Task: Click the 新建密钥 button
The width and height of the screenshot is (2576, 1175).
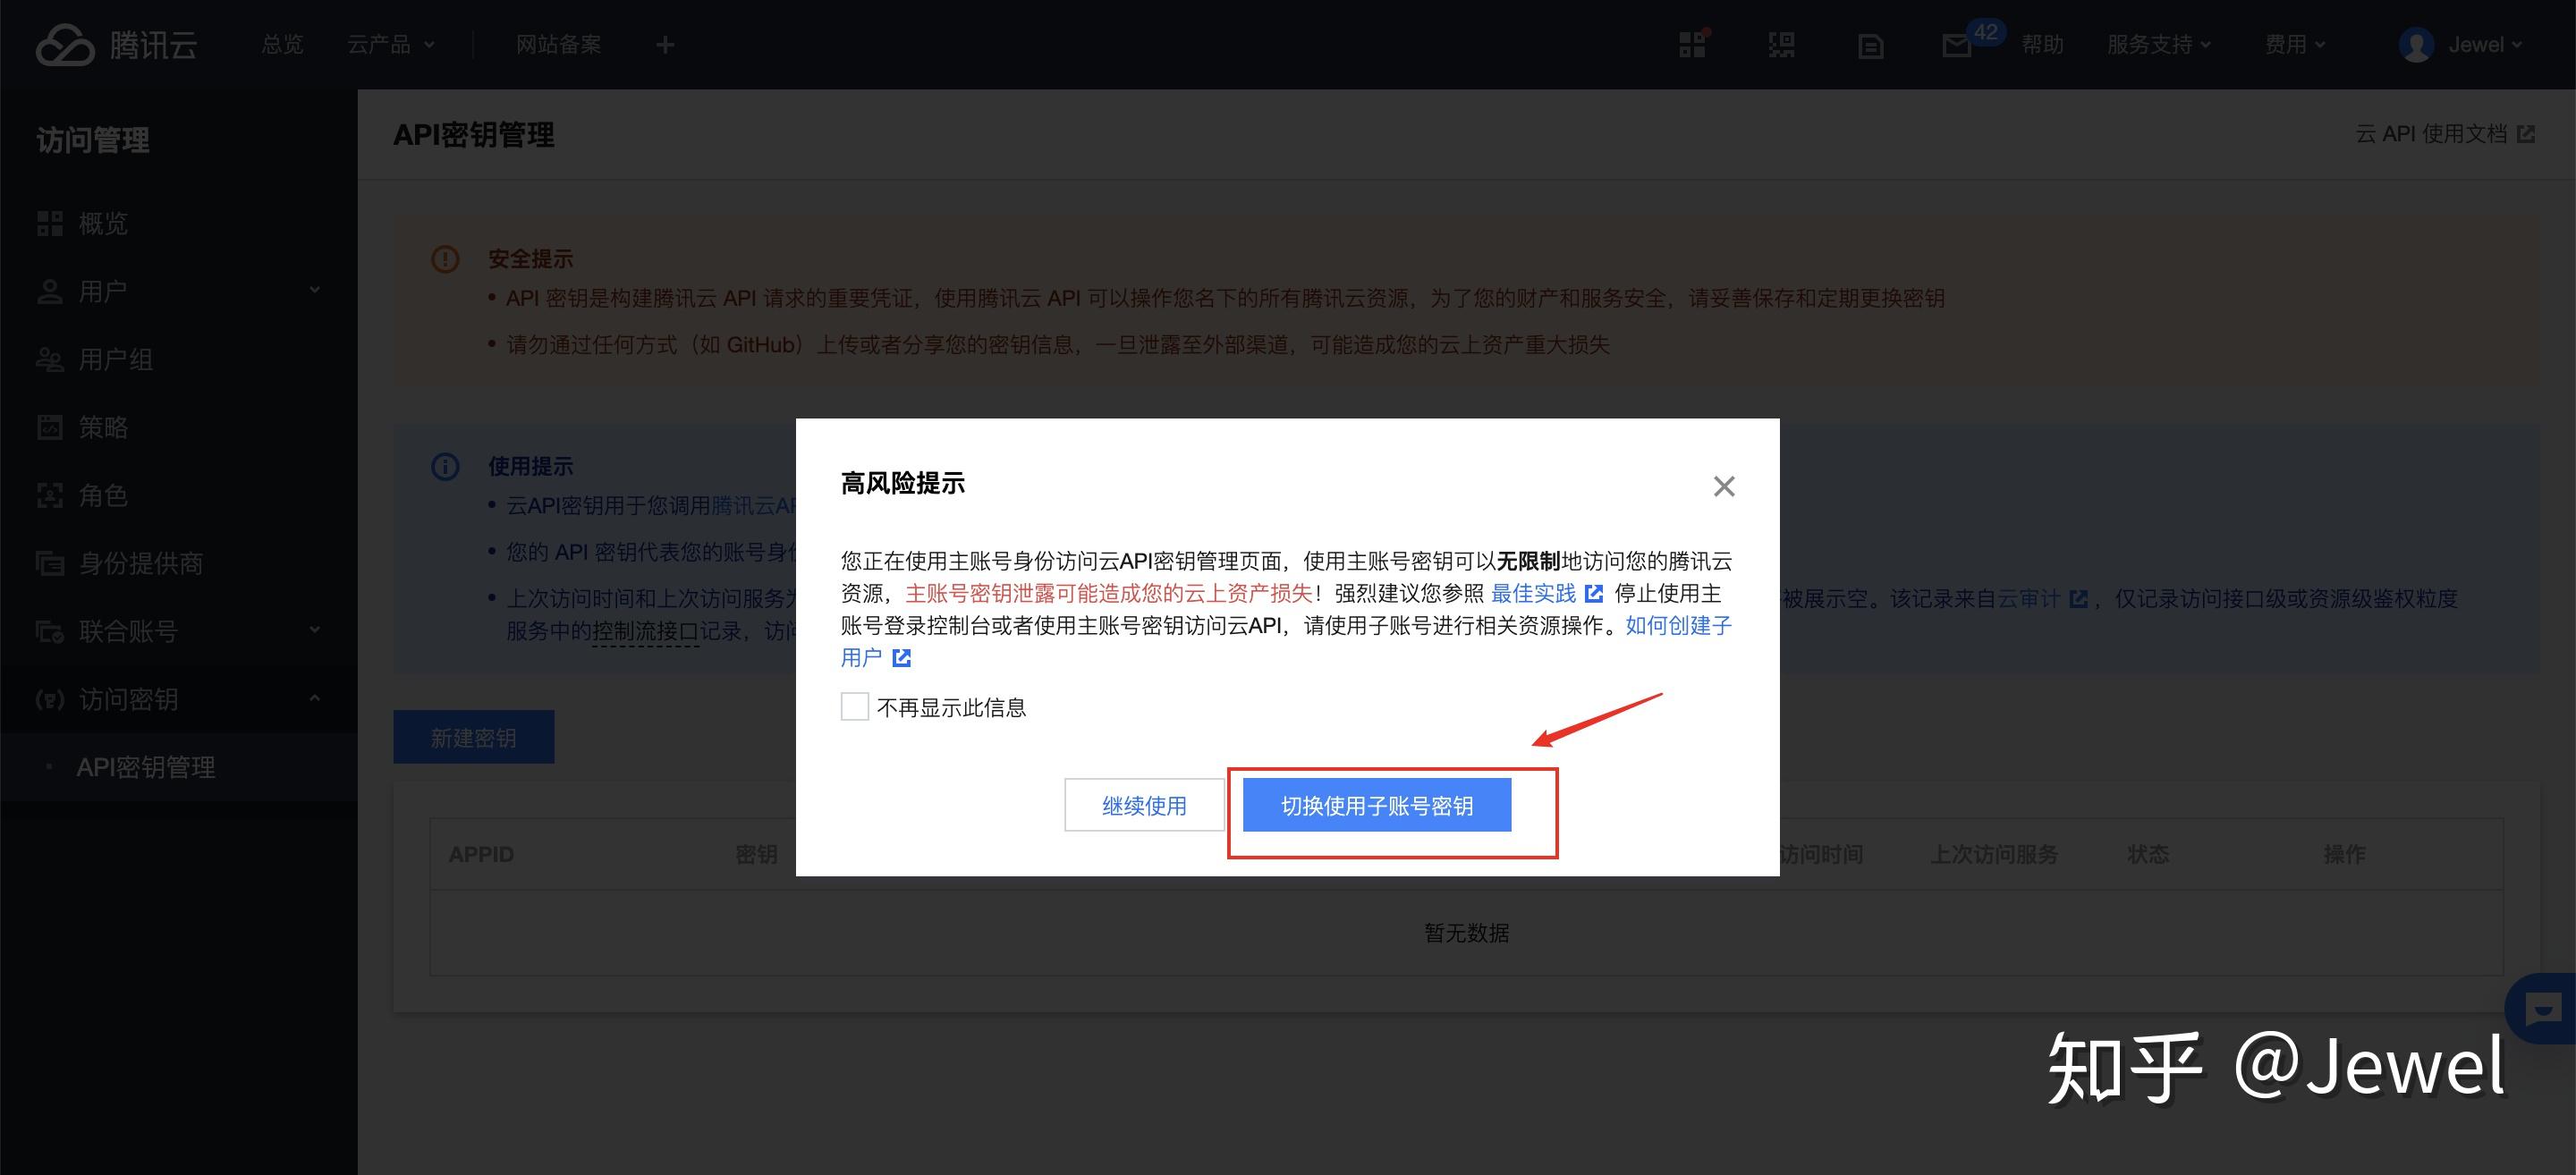Action: (x=473, y=737)
